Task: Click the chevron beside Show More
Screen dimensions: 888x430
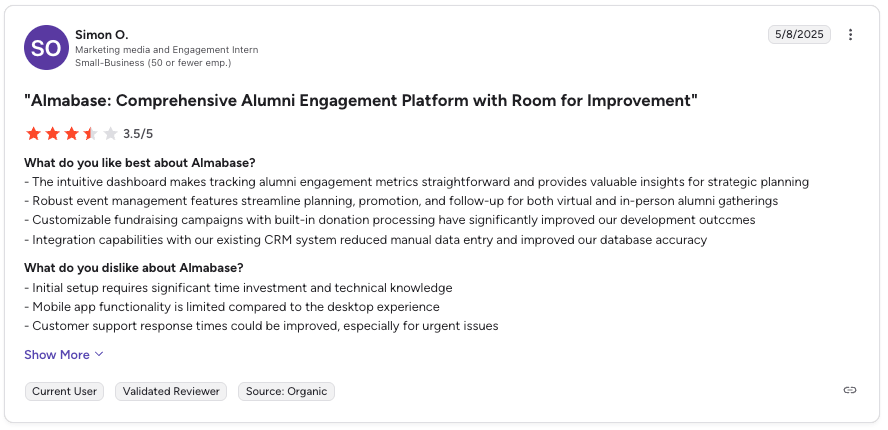Action: (99, 355)
